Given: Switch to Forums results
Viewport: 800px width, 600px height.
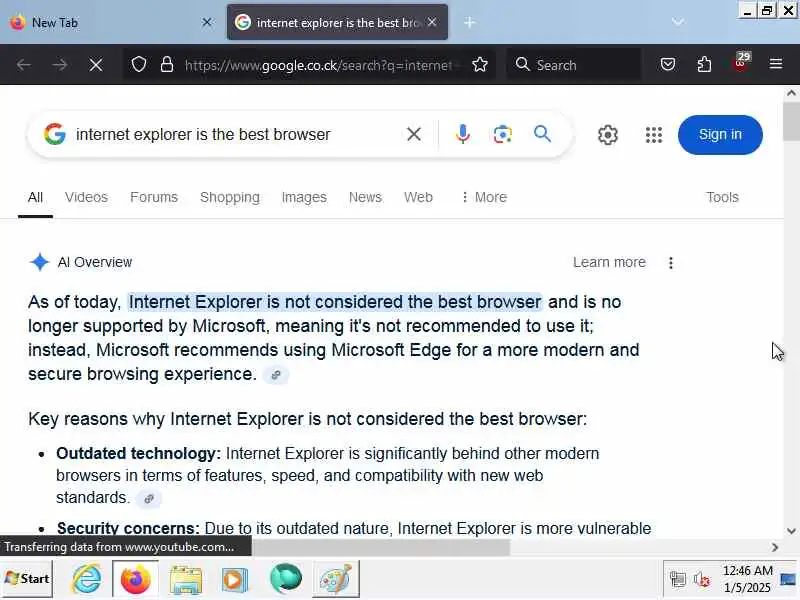Looking at the screenshot, I should [154, 197].
